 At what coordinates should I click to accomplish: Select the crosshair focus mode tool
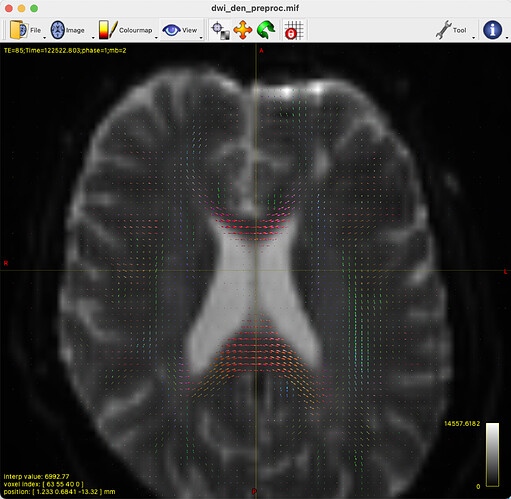[220, 30]
